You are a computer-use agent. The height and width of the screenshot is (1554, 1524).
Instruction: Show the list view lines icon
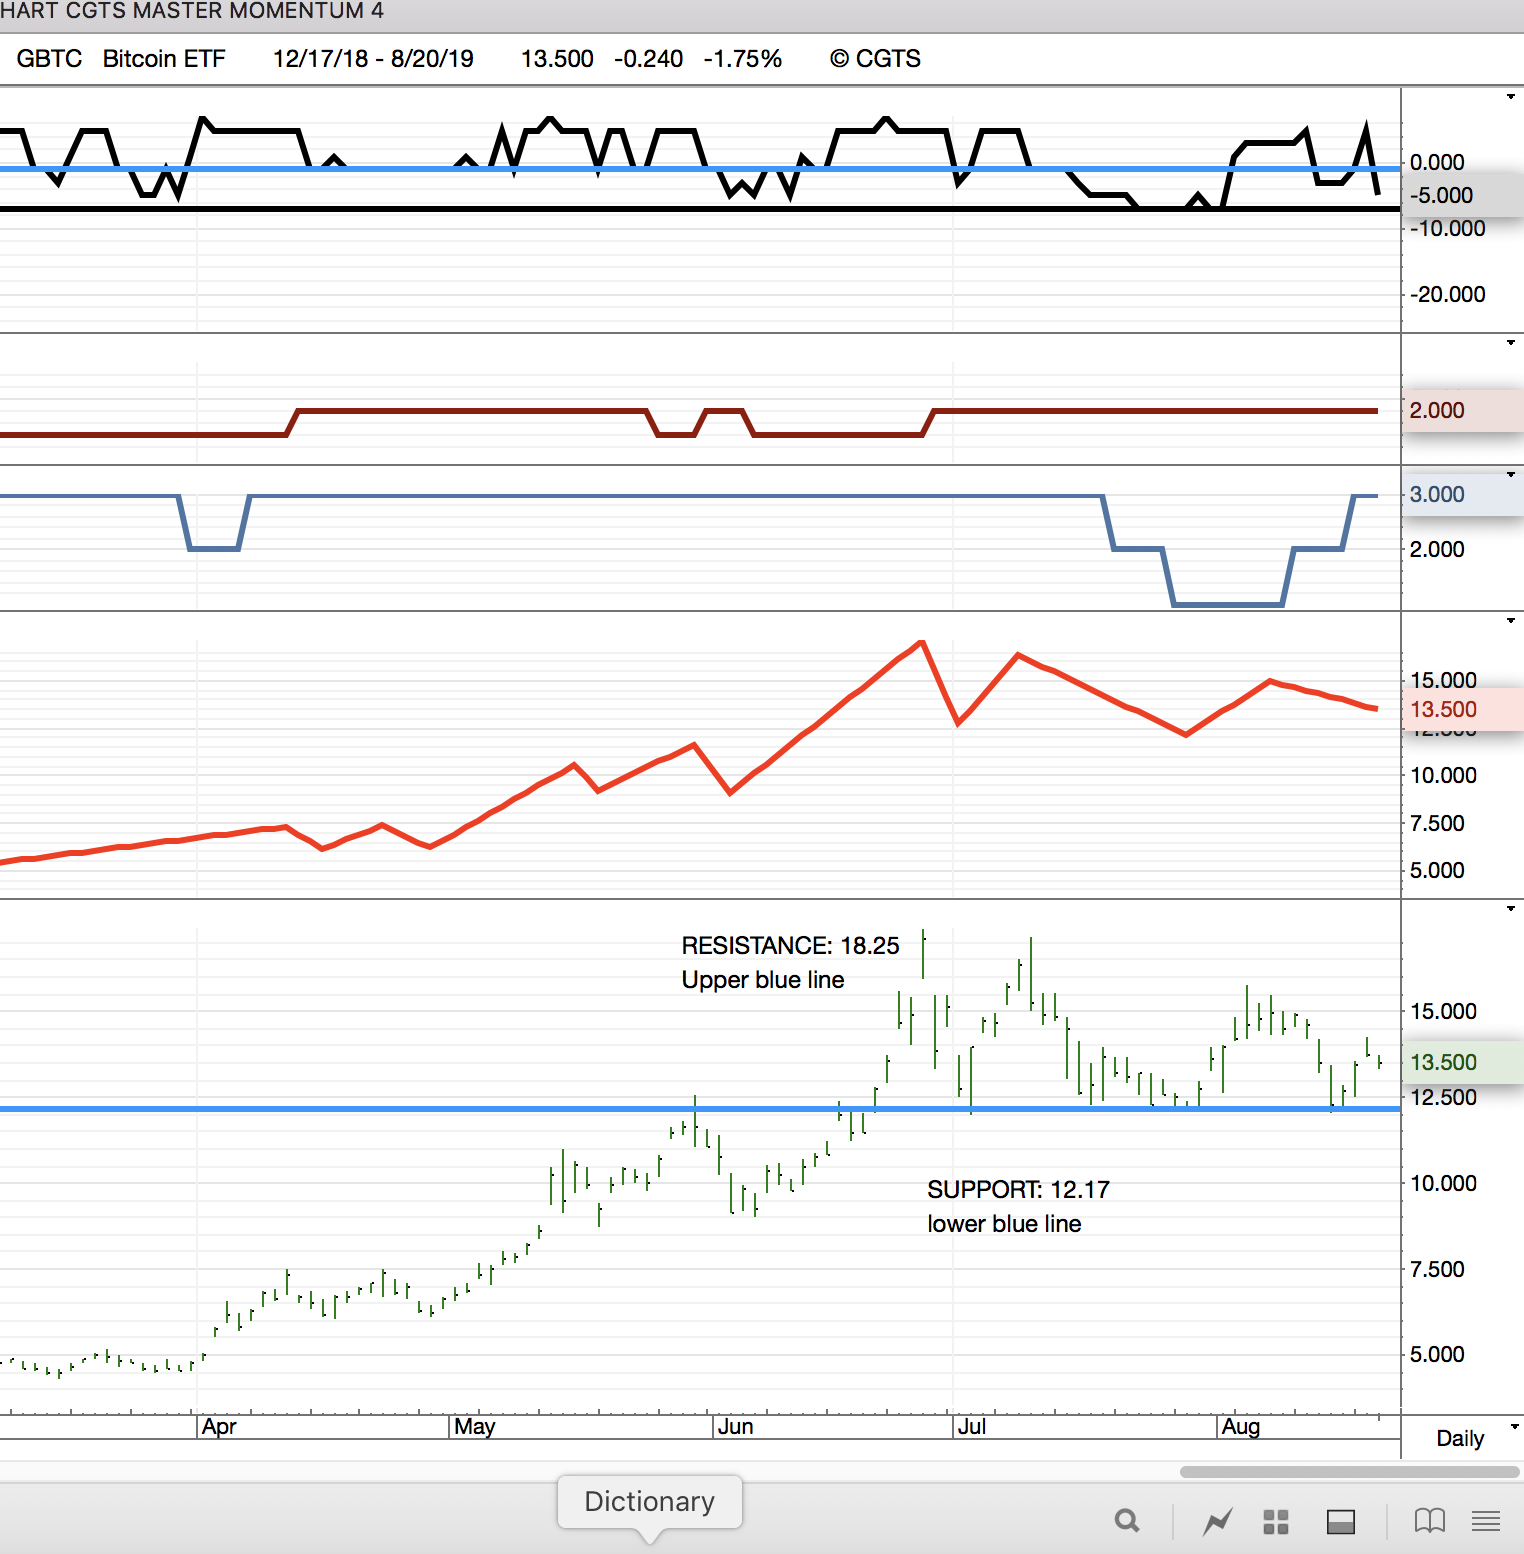pyautogui.click(x=1486, y=1521)
